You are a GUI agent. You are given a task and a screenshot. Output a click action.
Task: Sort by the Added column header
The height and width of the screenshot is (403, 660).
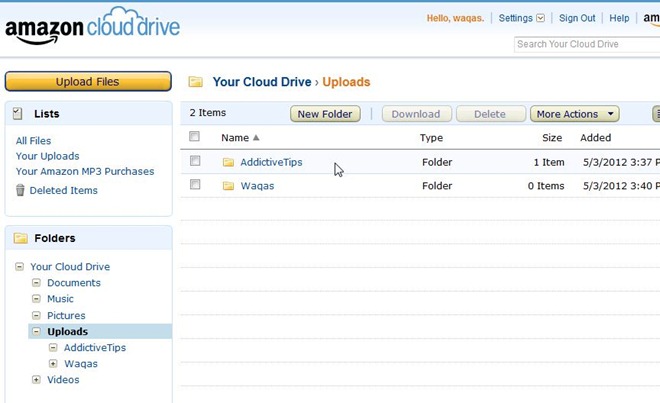point(595,138)
